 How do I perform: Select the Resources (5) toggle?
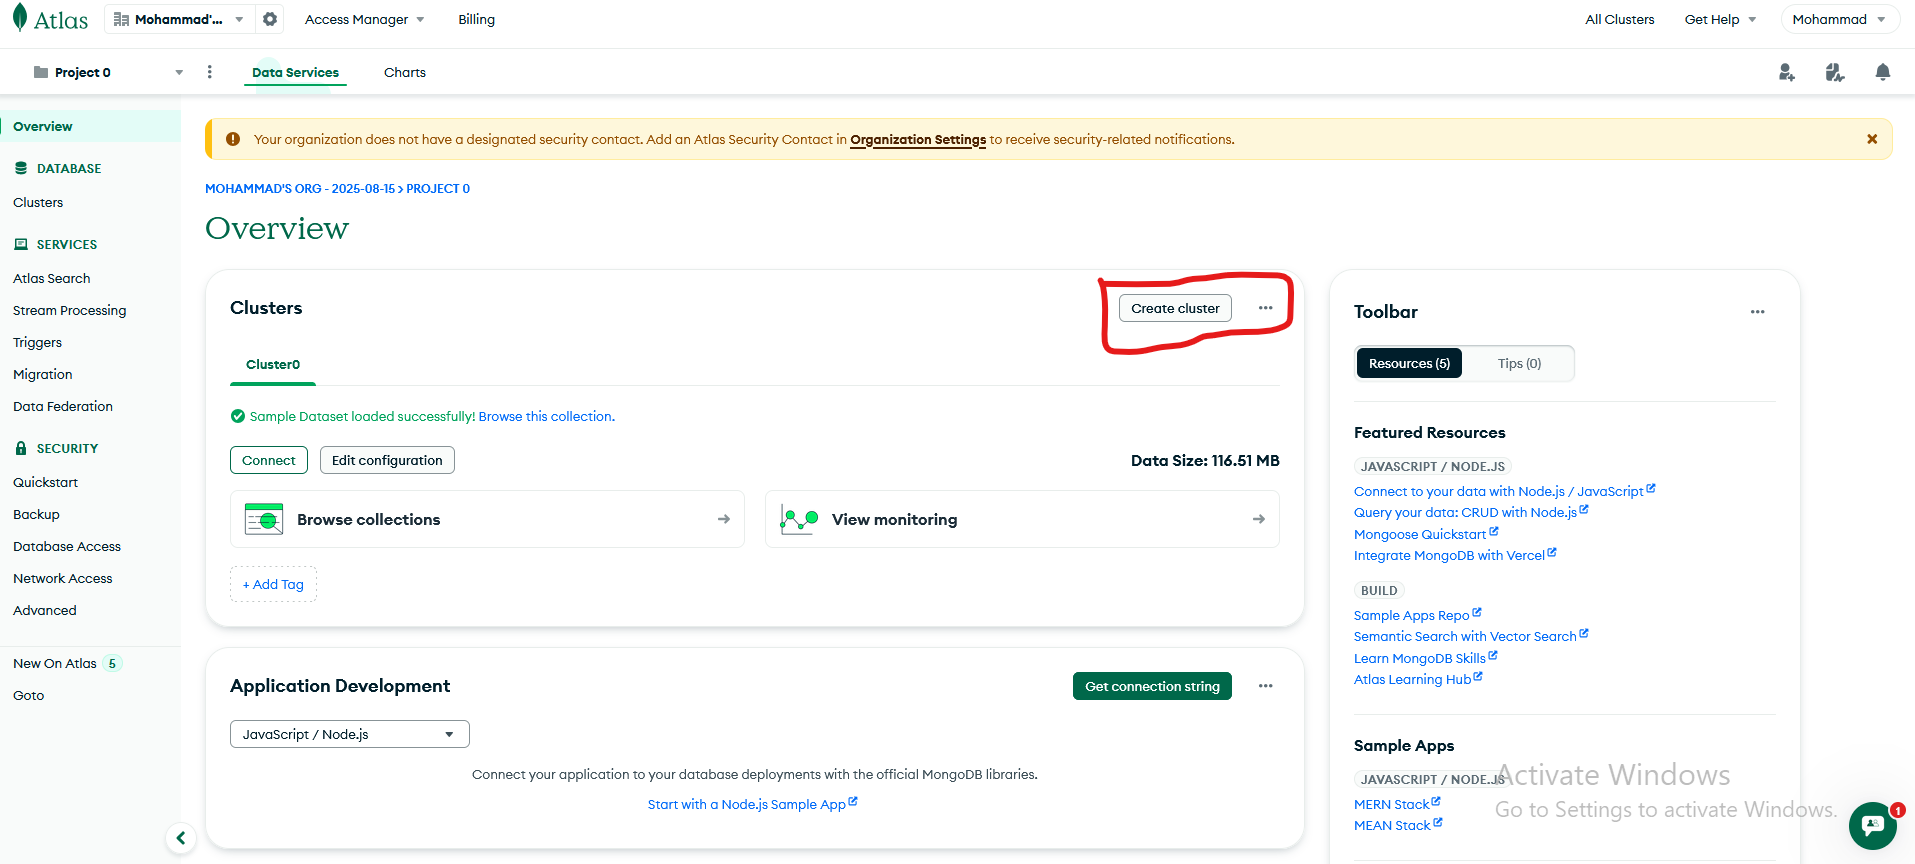point(1409,364)
